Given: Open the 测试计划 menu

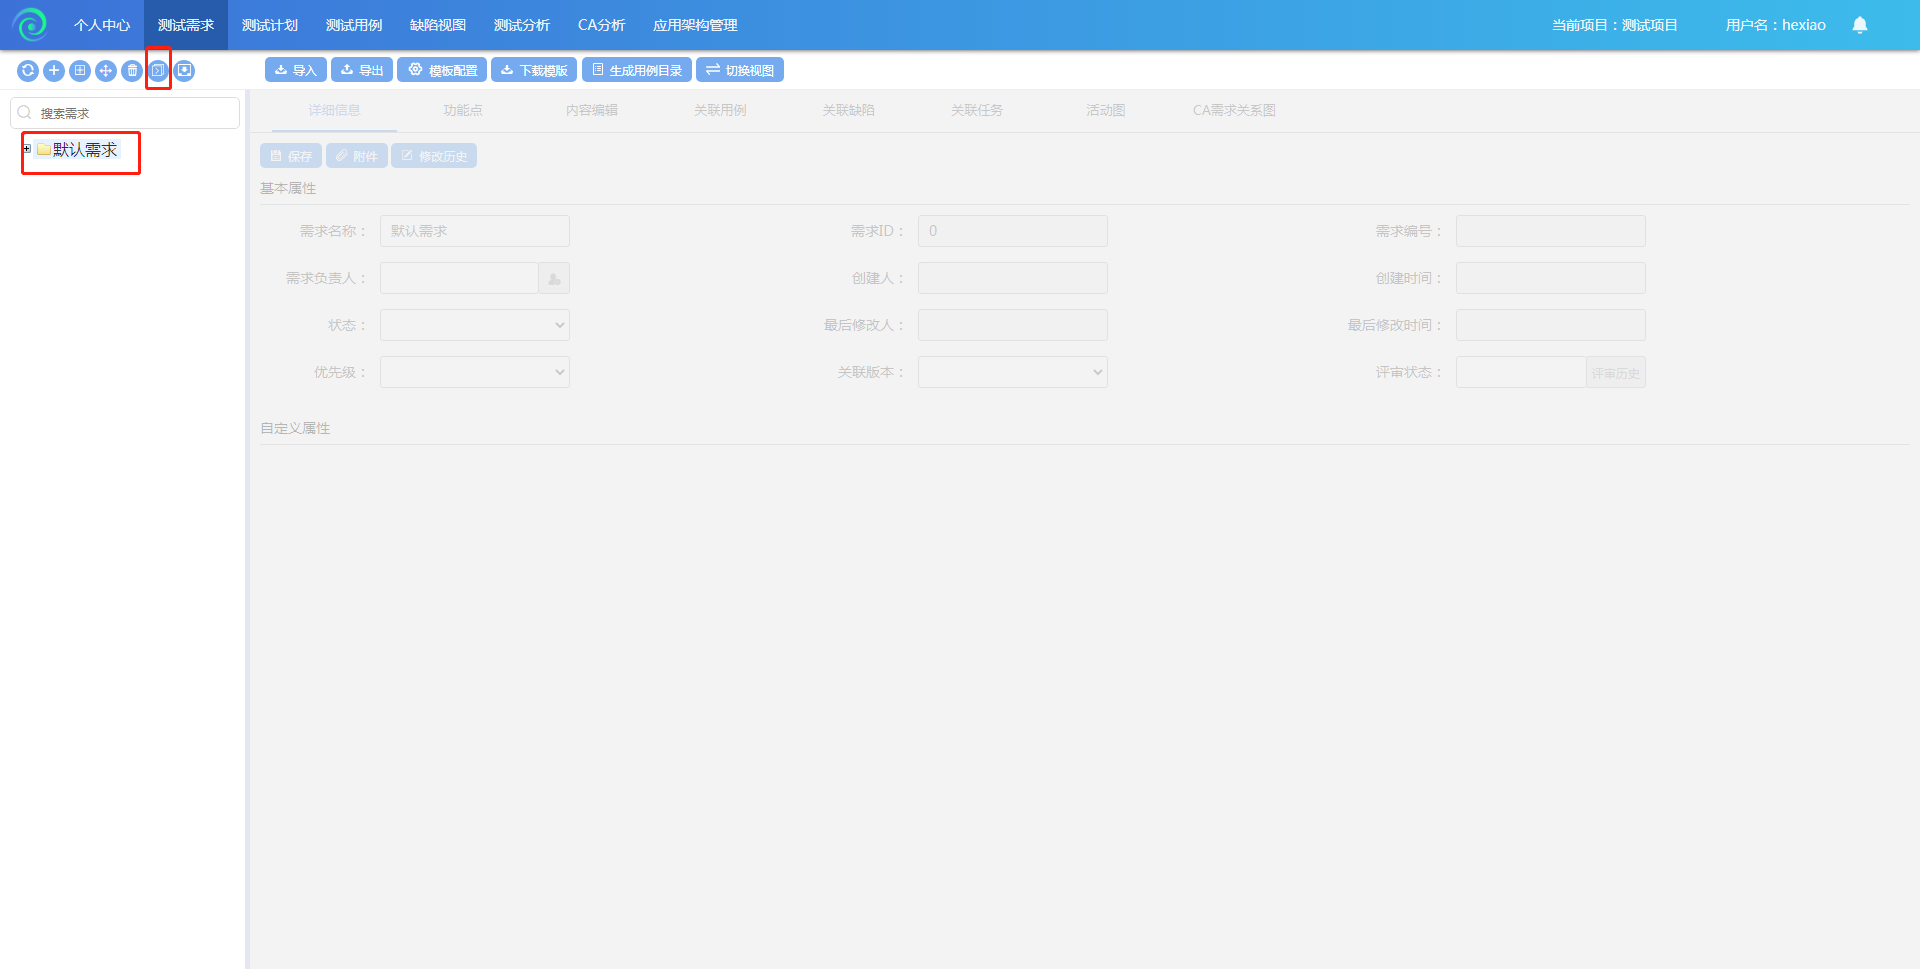Looking at the screenshot, I should tap(270, 25).
